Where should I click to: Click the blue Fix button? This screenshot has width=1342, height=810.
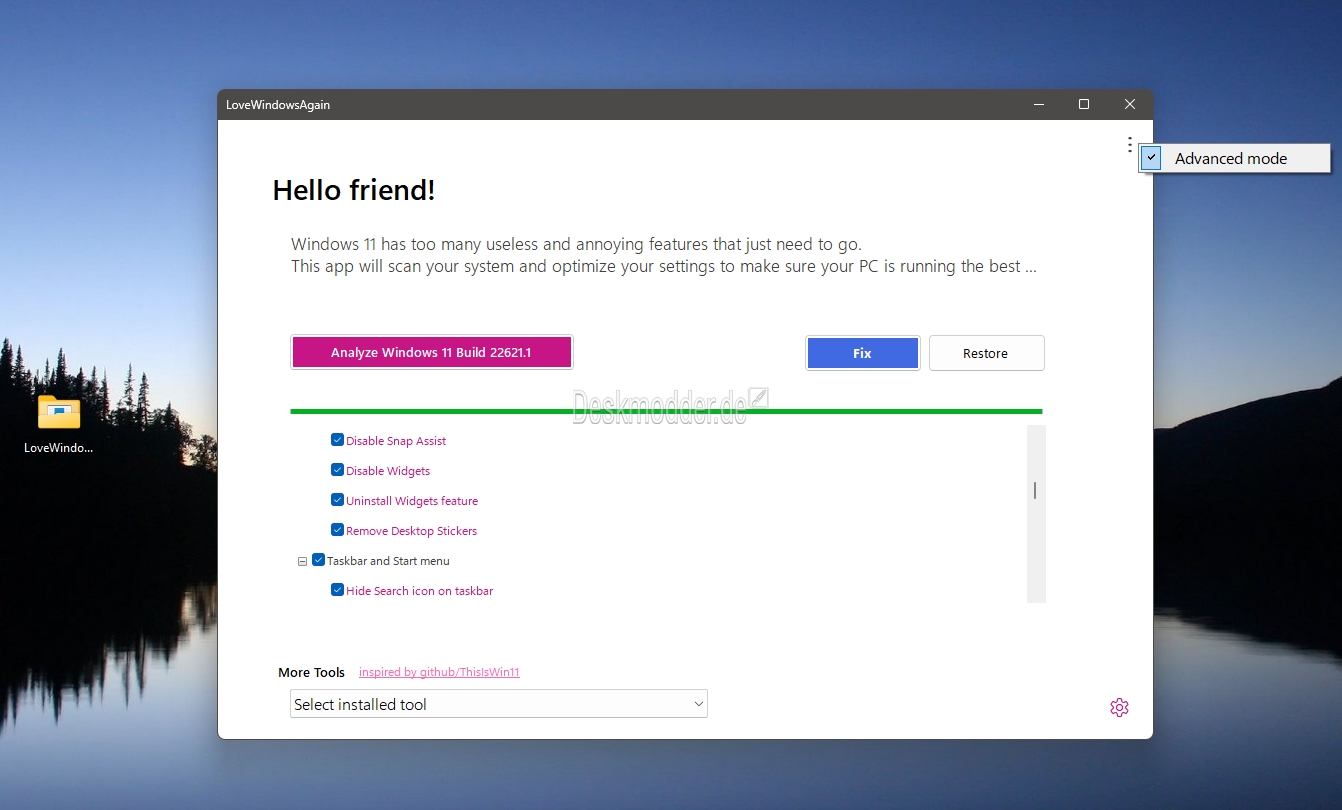coord(862,353)
